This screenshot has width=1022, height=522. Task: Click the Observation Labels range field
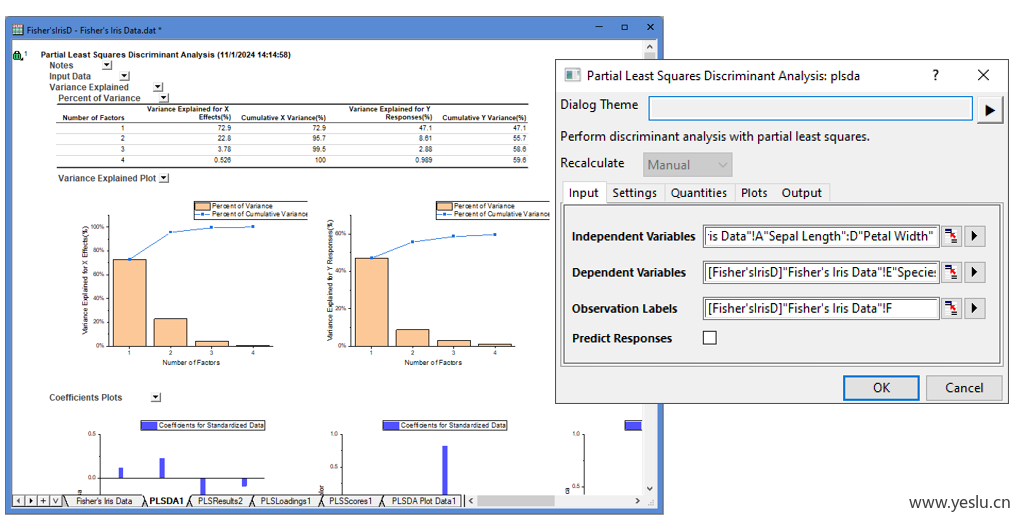click(x=821, y=308)
